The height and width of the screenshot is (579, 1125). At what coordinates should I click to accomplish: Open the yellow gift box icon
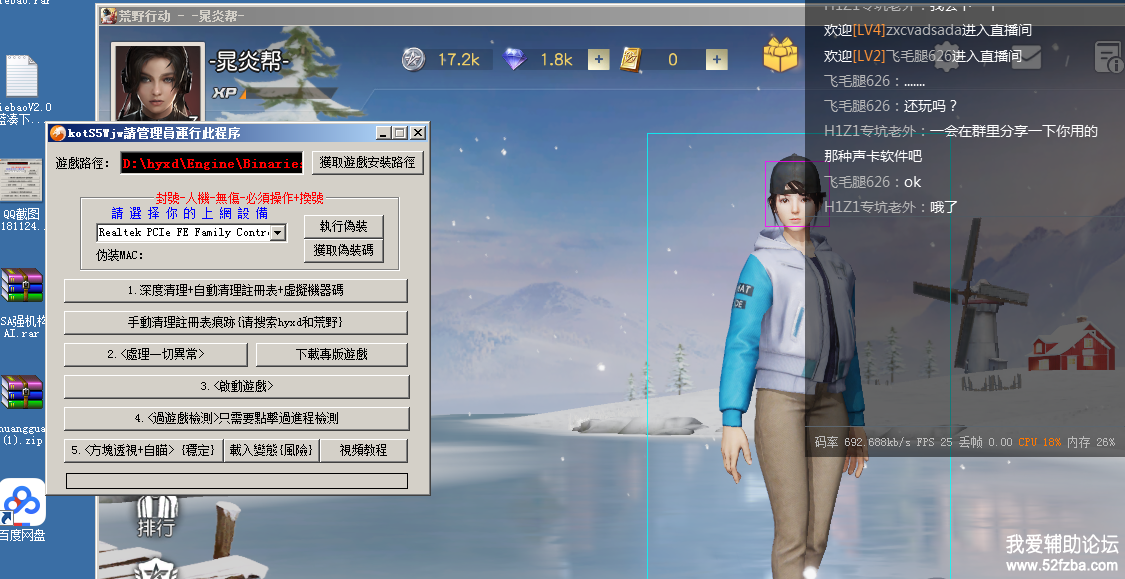[x=780, y=55]
